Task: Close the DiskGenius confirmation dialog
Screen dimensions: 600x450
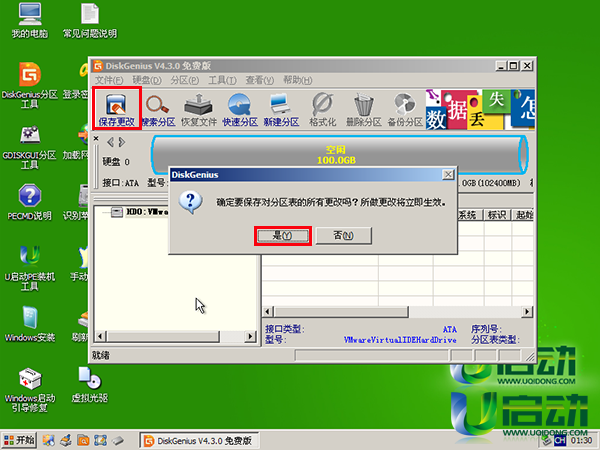Action: pyautogui.click(x=448, y=175)
